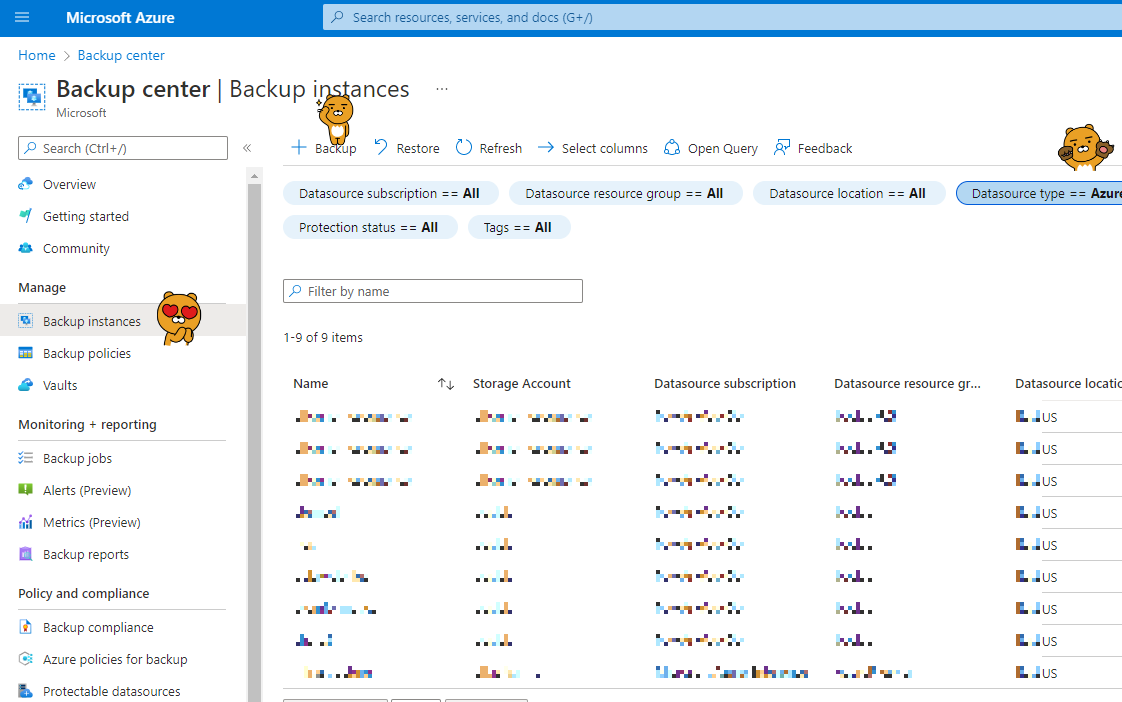Open Tags filter pill
Screen dimensions: 1122x702
pos(519,227)
